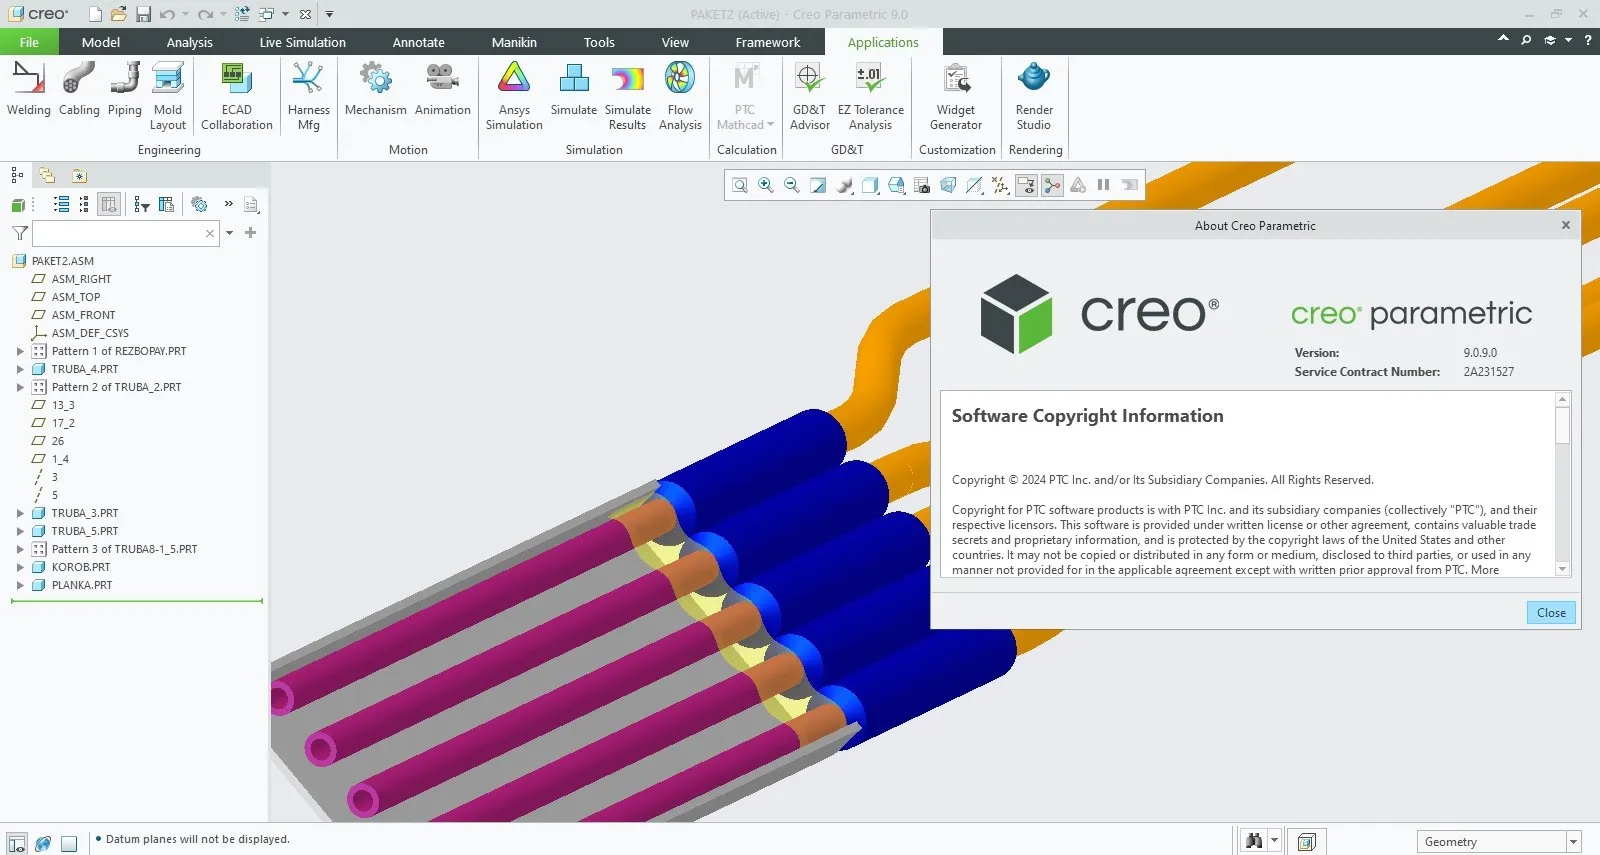
Task: Launch the Cabling application
Action: pyautogui.click(x=79, y=90)
